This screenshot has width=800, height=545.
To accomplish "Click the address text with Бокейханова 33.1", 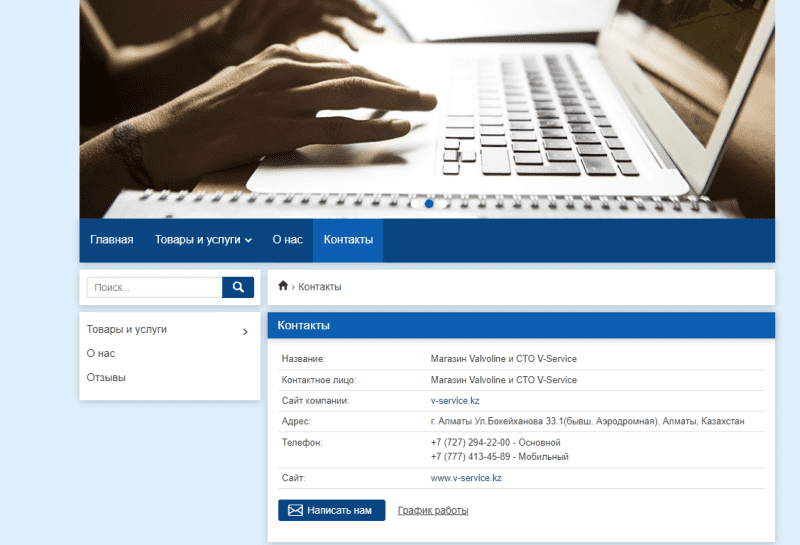I will point(587,422).
